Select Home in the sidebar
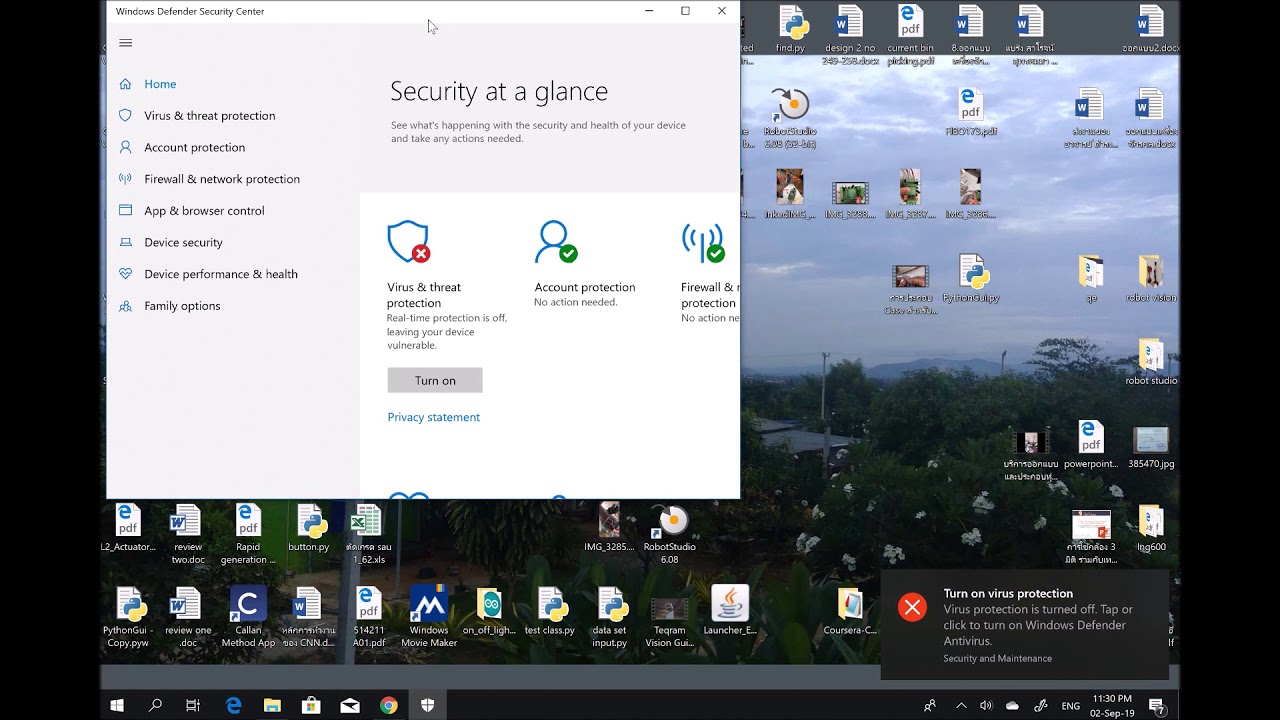The height and width of the screenshot is (720, 1280). [x=160, y=84]
